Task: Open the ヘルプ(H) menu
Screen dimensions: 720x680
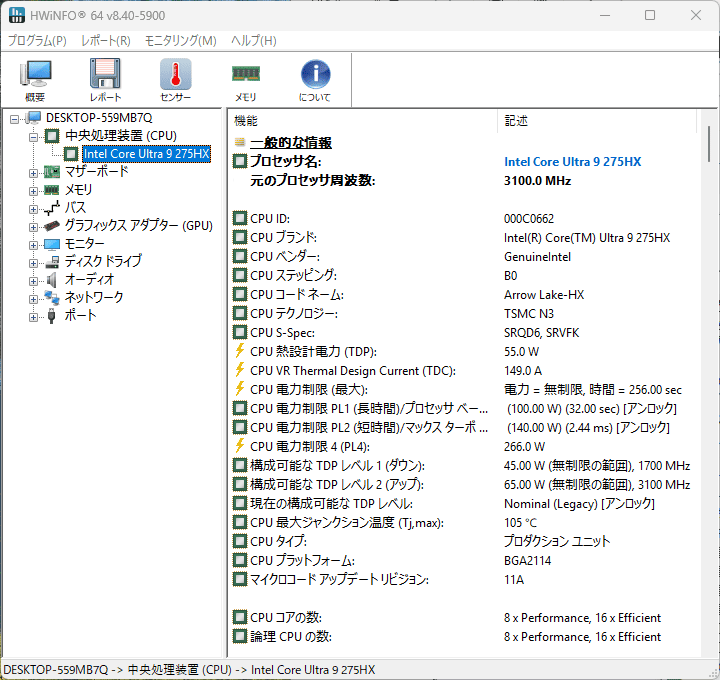Action: 254,41
